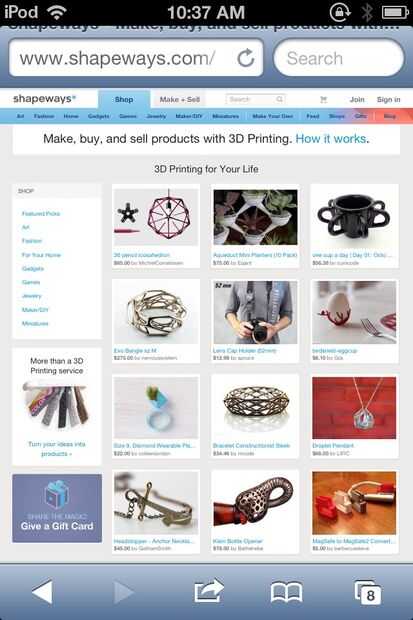Image resolution: width=413 pixels, height=620 pixels.
Task: Open the tabs switcher showing 8 pages
Action: coord(368,592)
